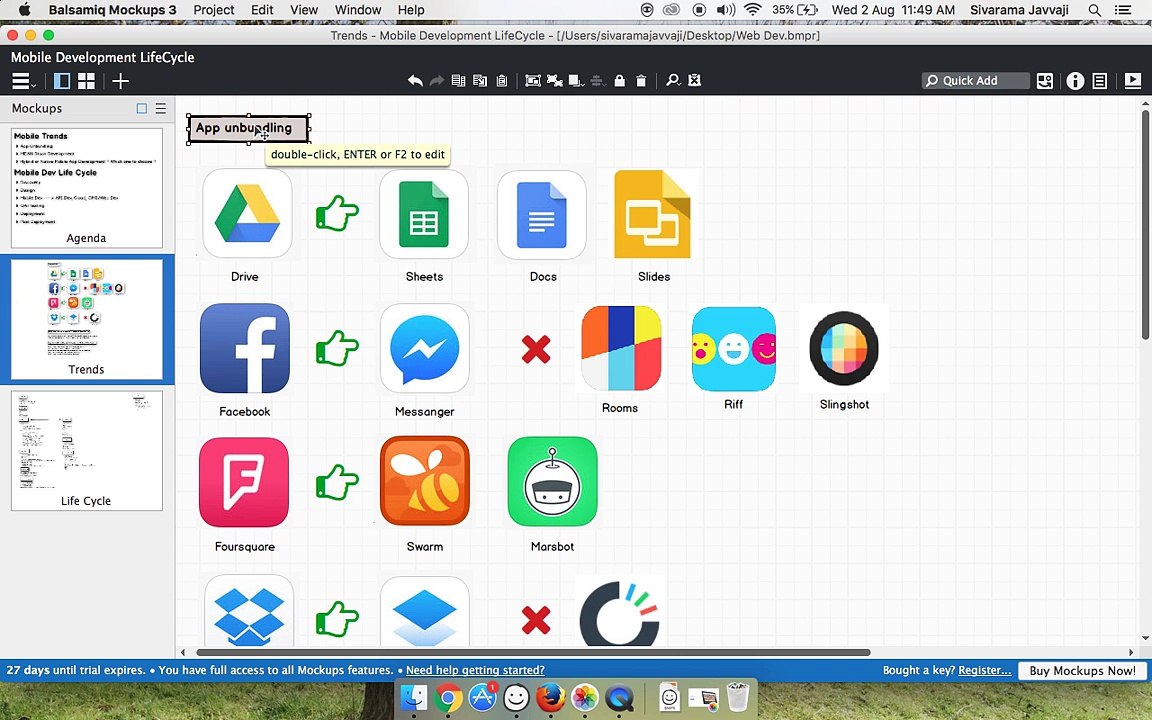Lock the selected control
1152x720 pixels.
(x=619, y=81)
